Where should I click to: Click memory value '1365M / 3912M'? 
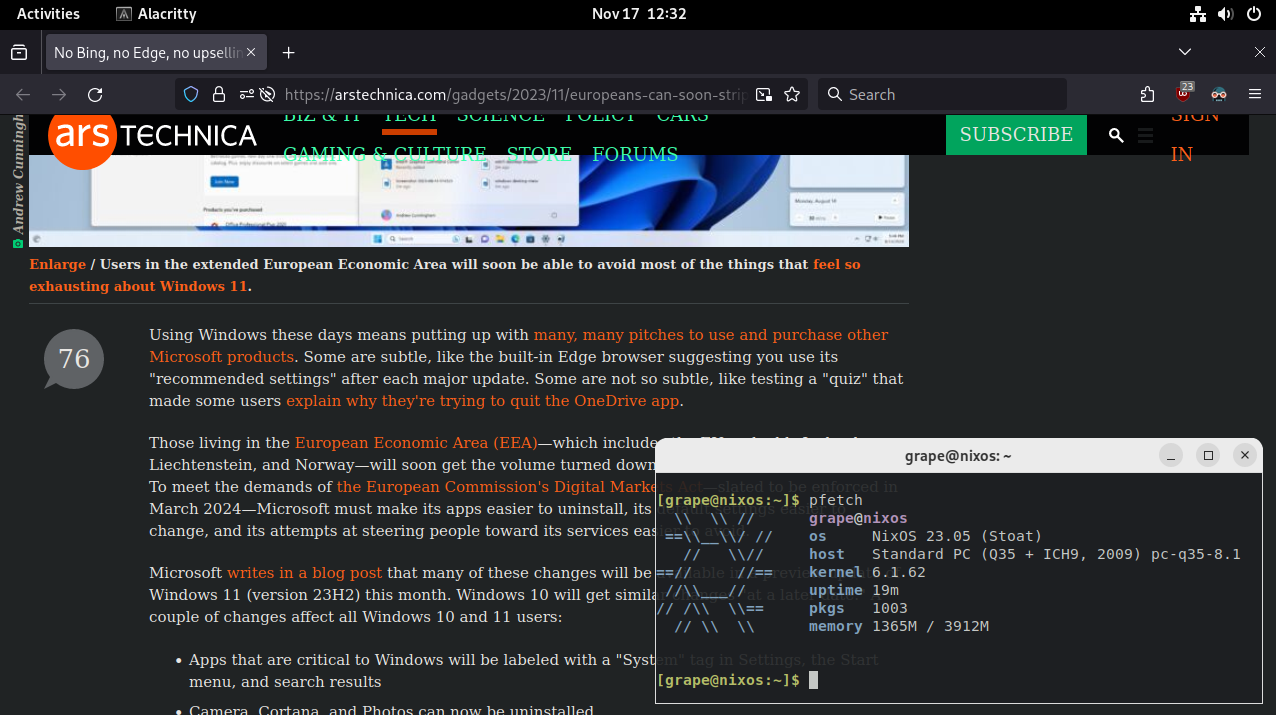(x=930, y=626)
